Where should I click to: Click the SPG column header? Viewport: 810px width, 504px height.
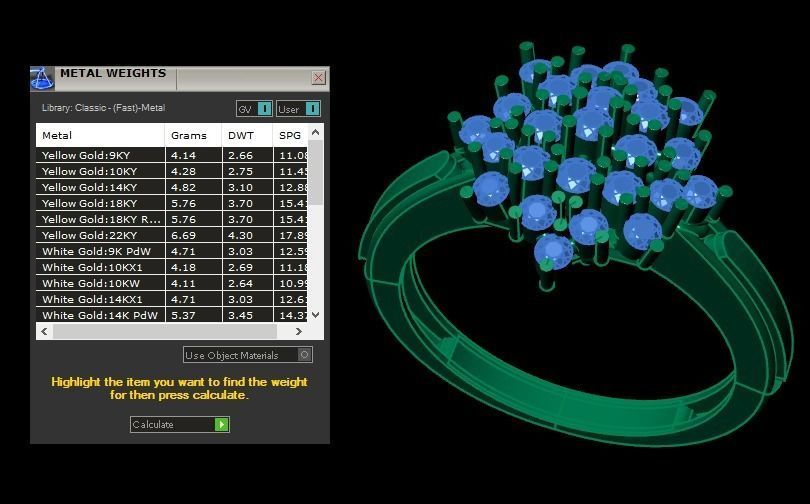click(290, 135)
